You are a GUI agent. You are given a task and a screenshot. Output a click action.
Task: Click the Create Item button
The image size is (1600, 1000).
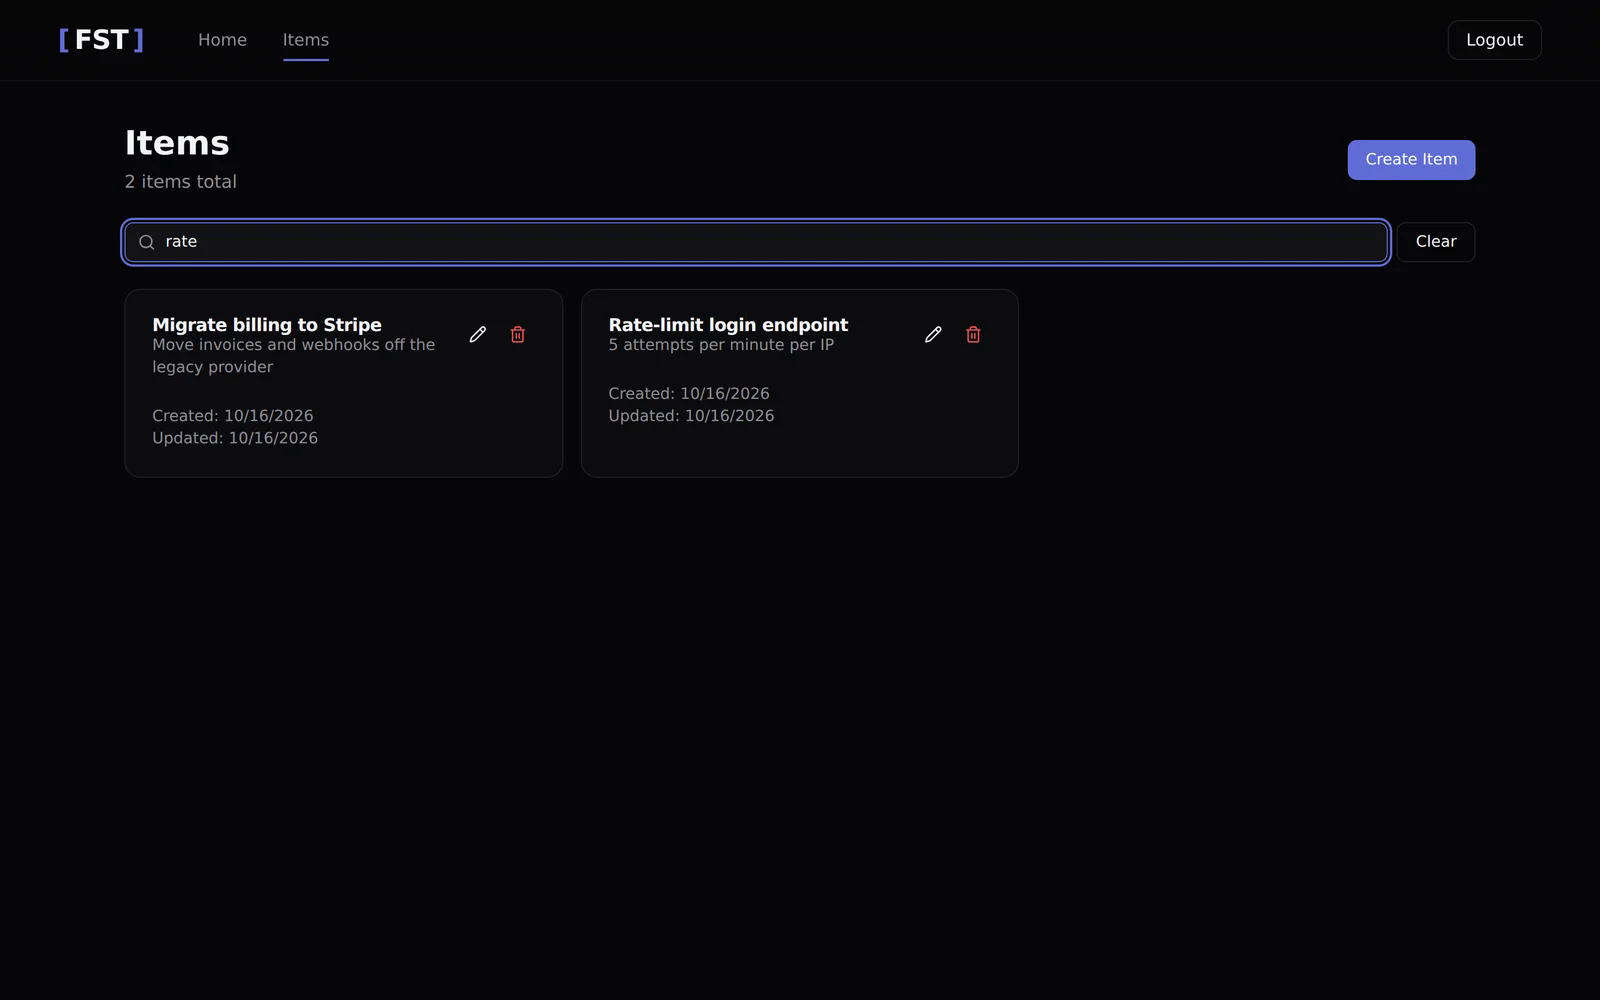[x=1411, y=160]
